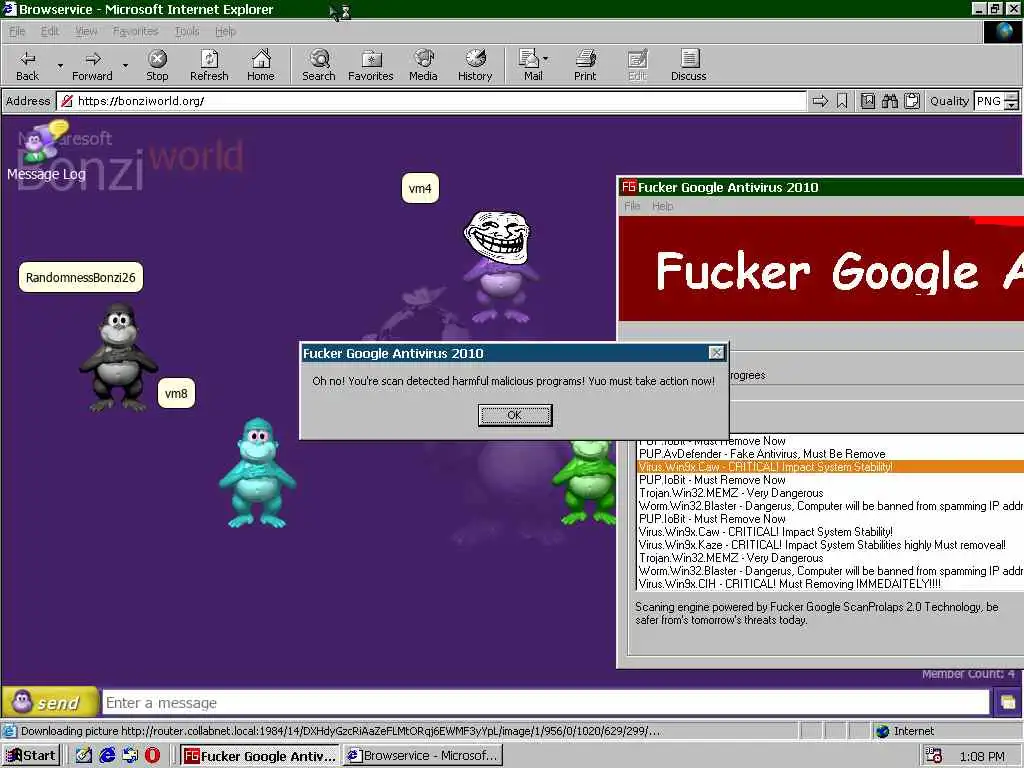This screenshot has width=1024, height=768.
Task: Click the red Opera quick launch icon
Action: (x=152, y=756)
